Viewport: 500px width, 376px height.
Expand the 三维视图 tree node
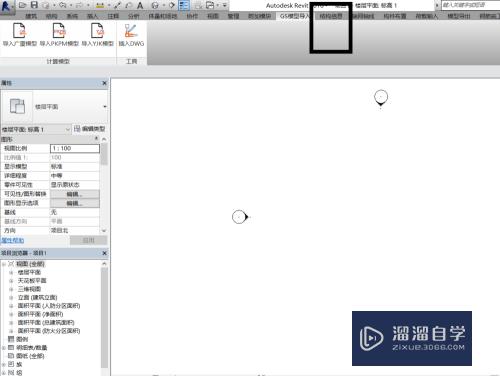[x=11, y=289]
